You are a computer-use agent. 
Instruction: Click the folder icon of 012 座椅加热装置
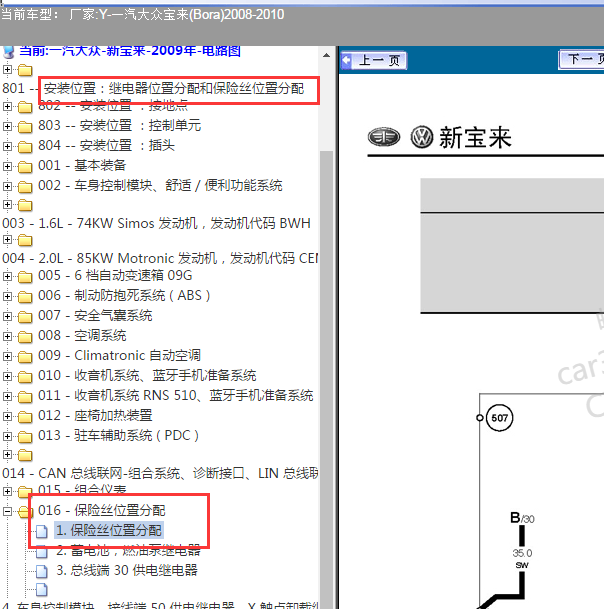[x=25, y=417]
